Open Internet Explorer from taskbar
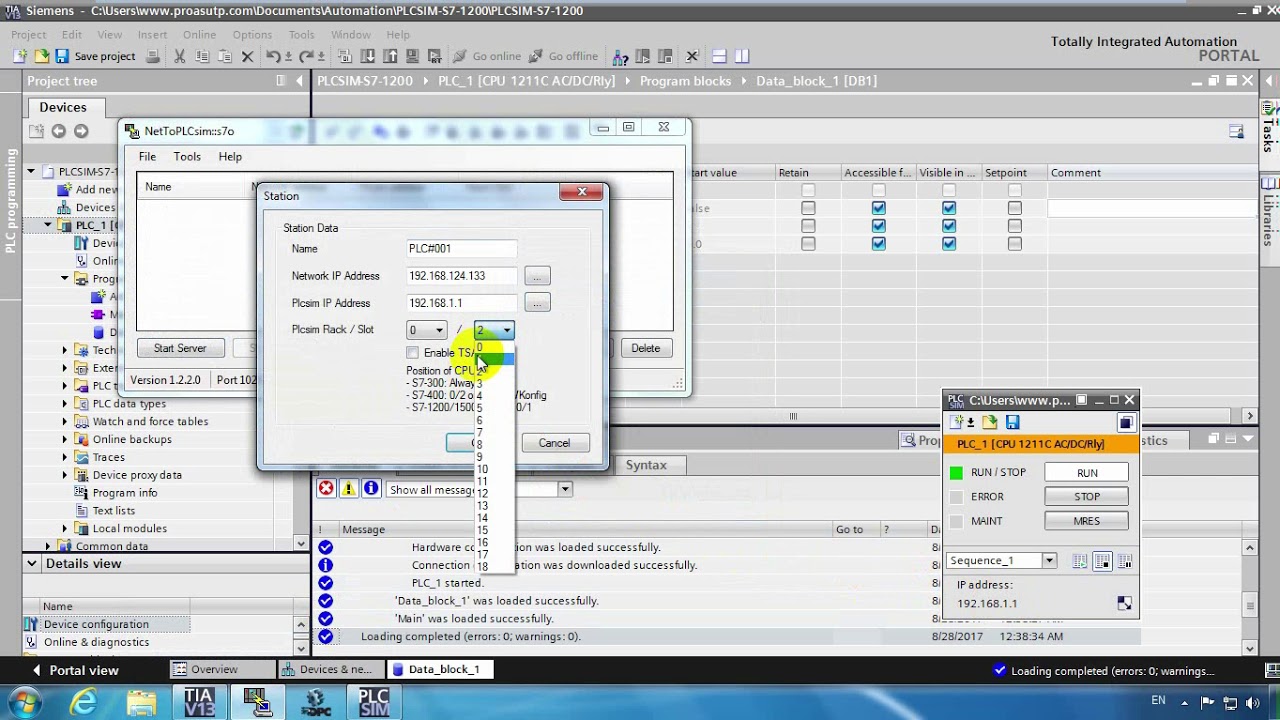1280x720 pixels. point(84,702)
